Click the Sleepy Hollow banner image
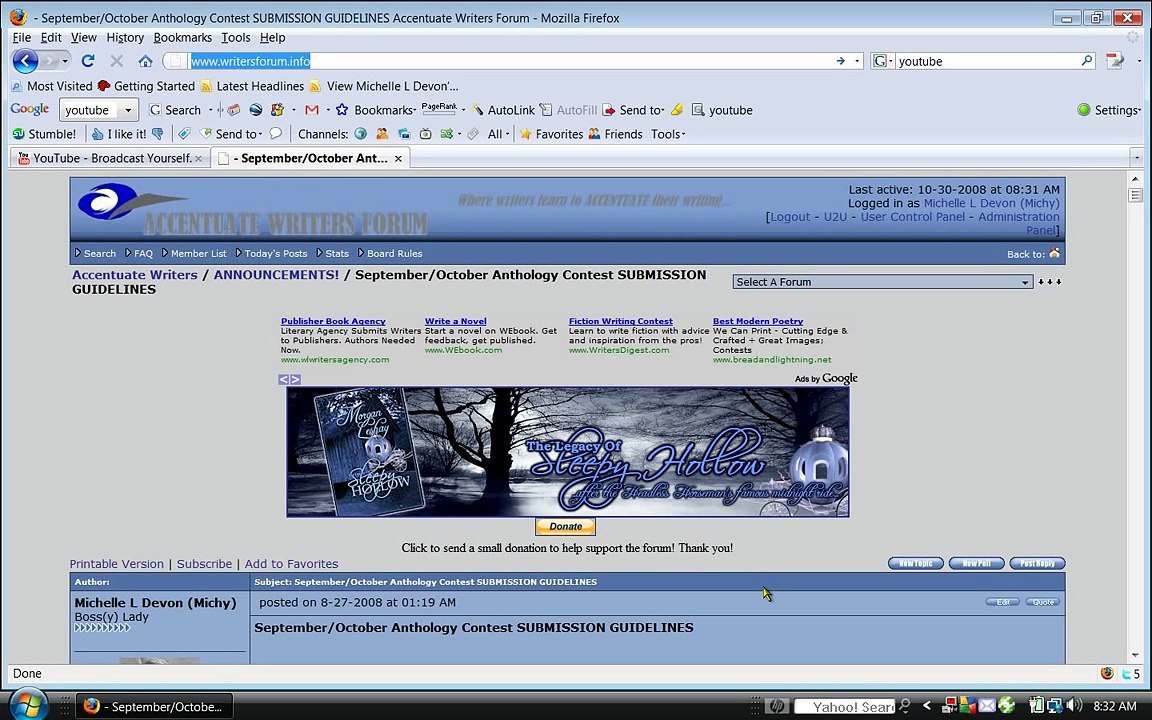The height and width of the screenshot is (720, 1152). pyautogui.click(x=568, y=453)
